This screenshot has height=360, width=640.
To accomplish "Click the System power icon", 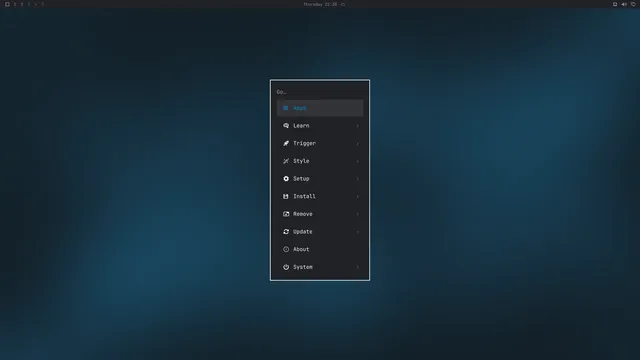I will [286, 267].
